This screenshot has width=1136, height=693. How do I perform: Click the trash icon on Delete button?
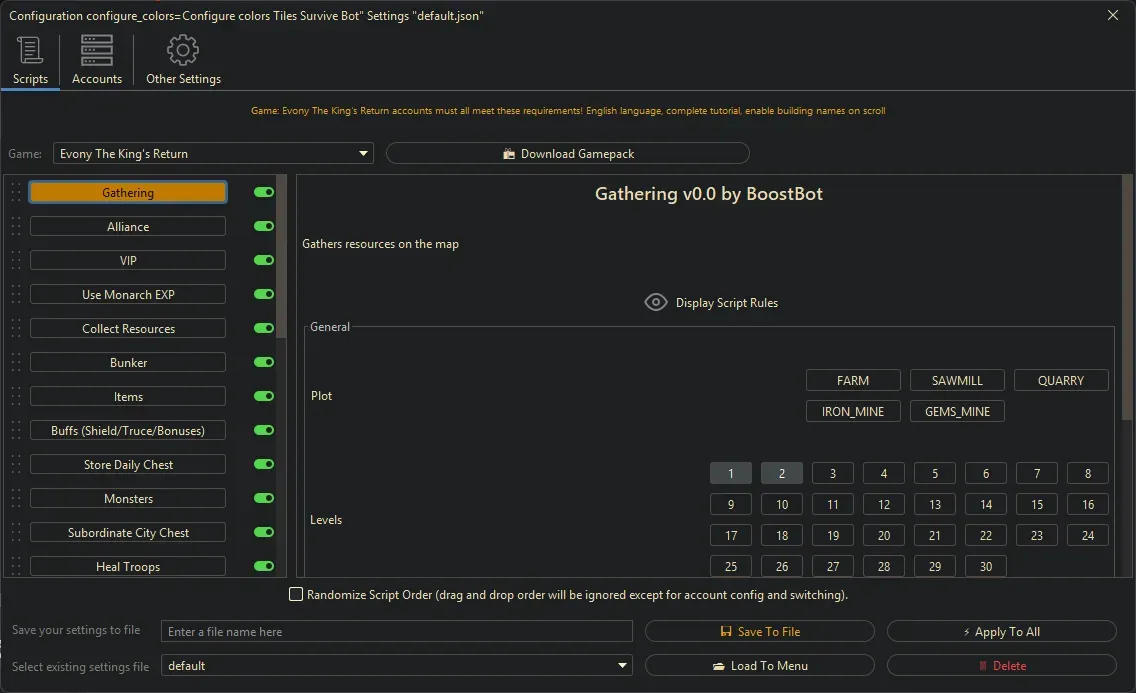[x=986, y=665]
